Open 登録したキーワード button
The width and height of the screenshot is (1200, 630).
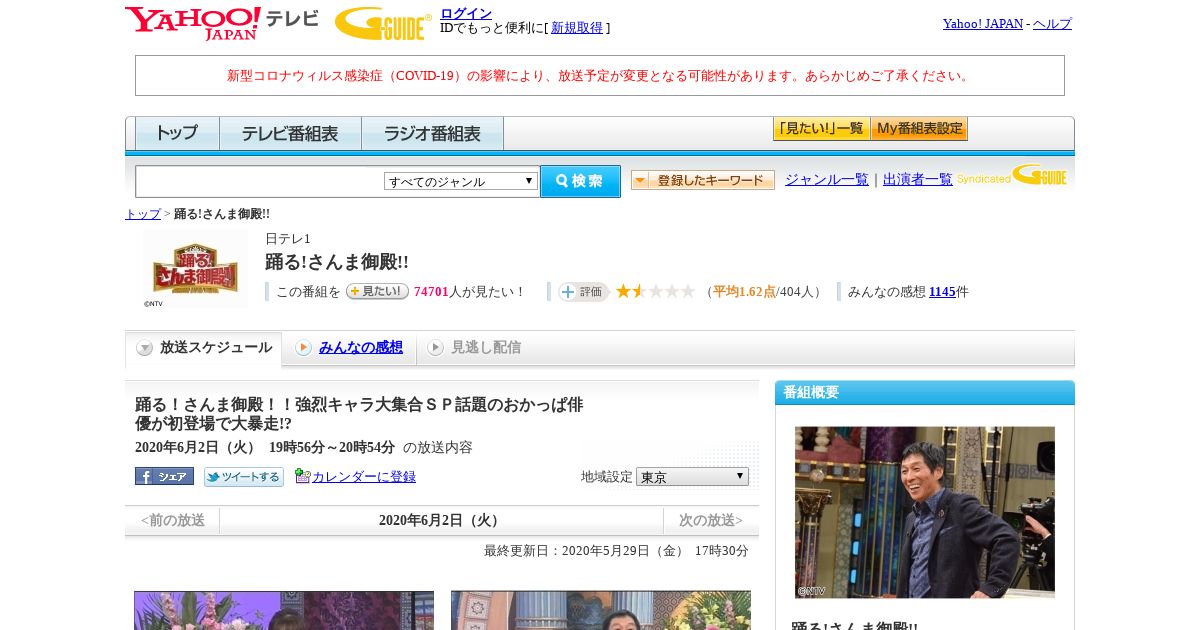(x=702, y=180)
